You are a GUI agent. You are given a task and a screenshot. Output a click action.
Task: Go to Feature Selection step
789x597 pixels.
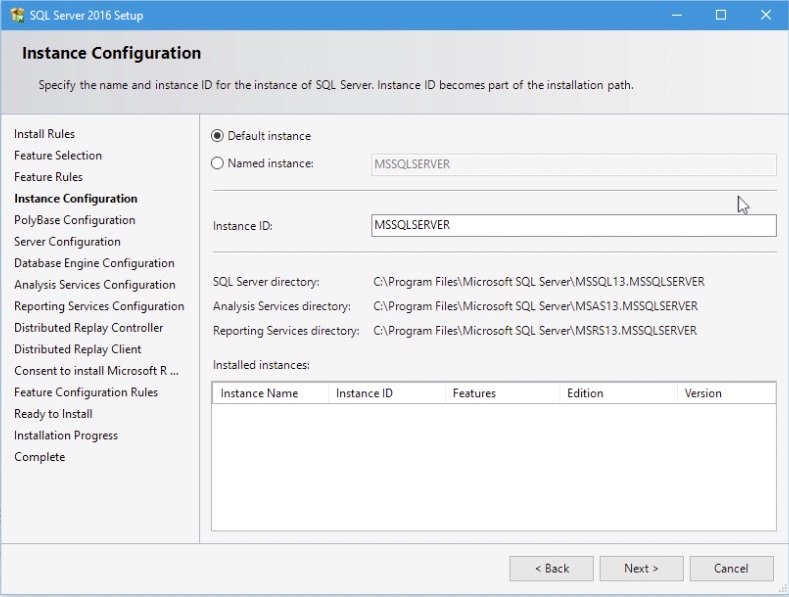click(x=58, y=156)
